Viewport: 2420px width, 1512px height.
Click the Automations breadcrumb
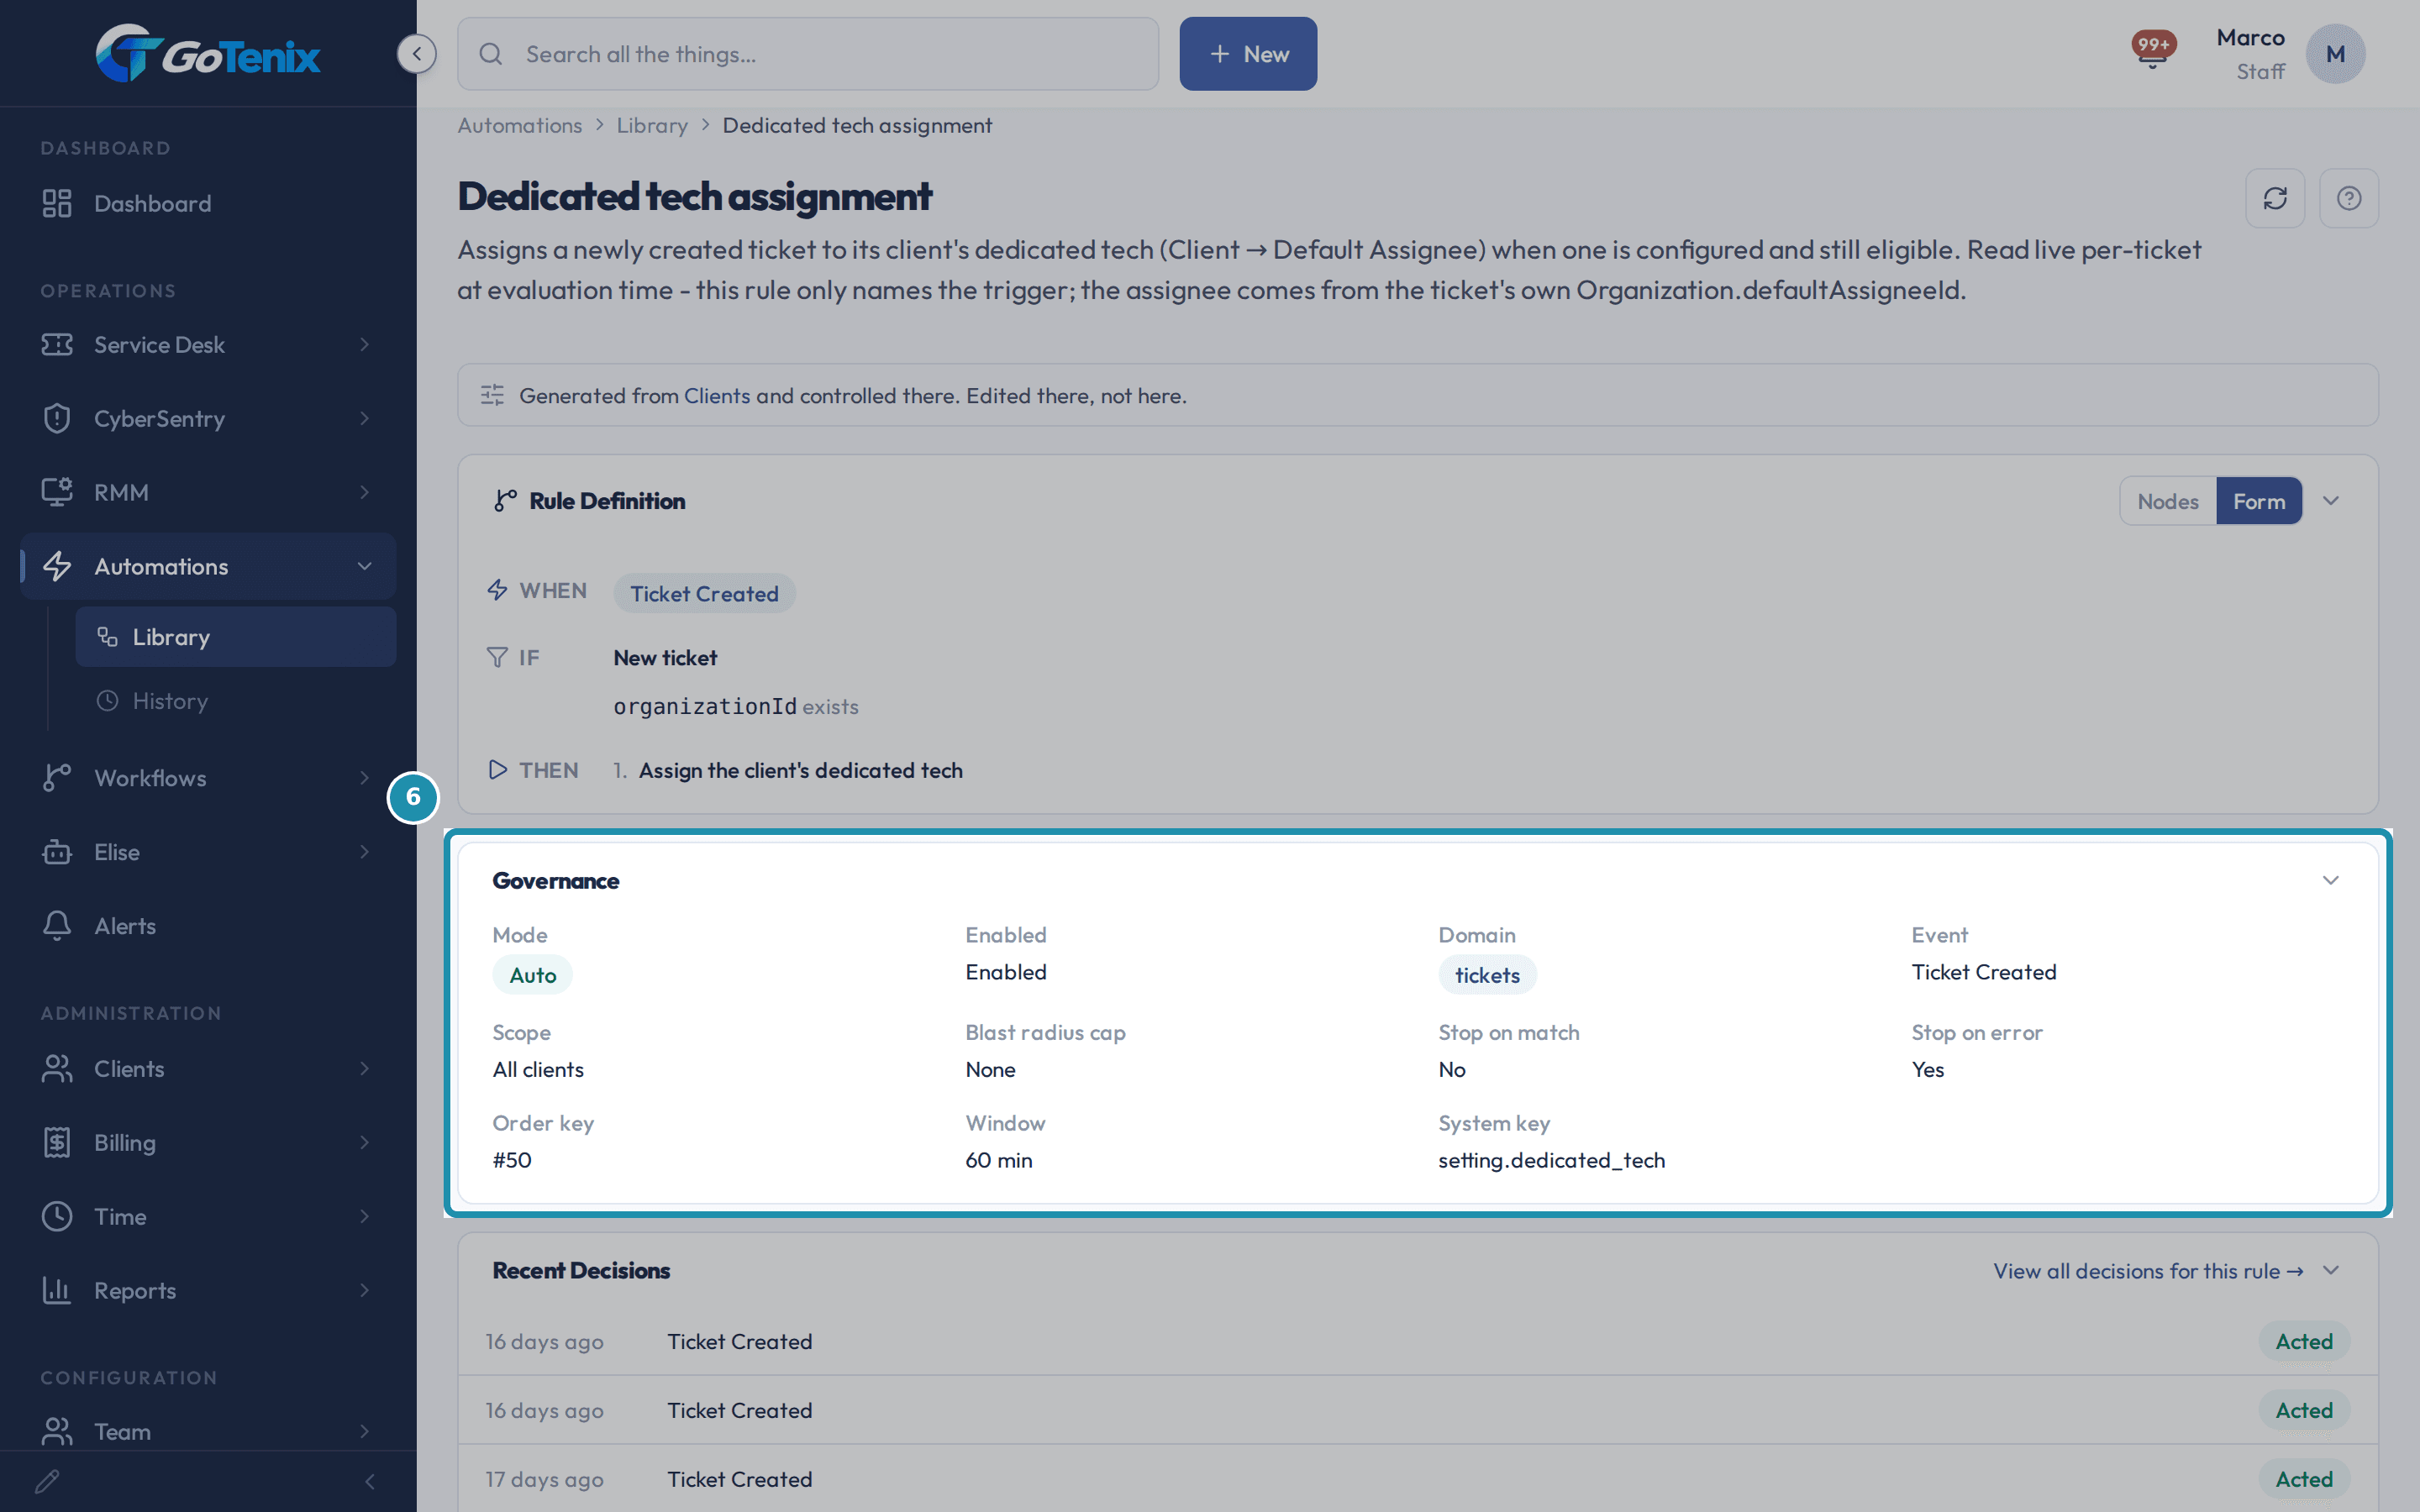(x=520, y=125)
